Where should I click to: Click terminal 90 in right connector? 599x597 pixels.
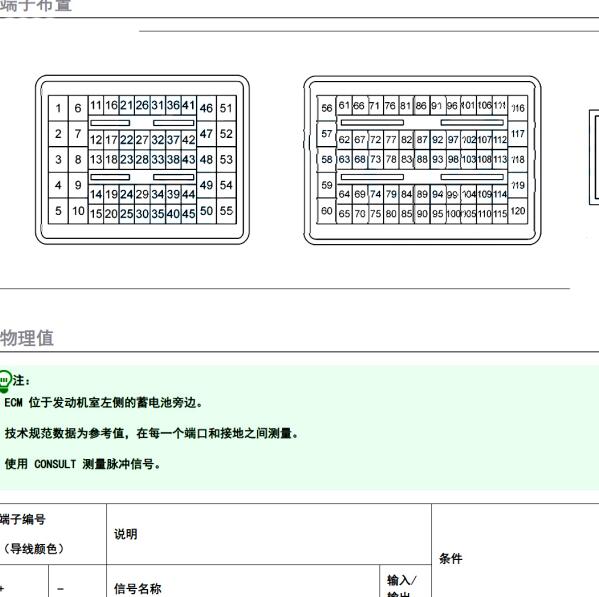(x=422, y=214)
